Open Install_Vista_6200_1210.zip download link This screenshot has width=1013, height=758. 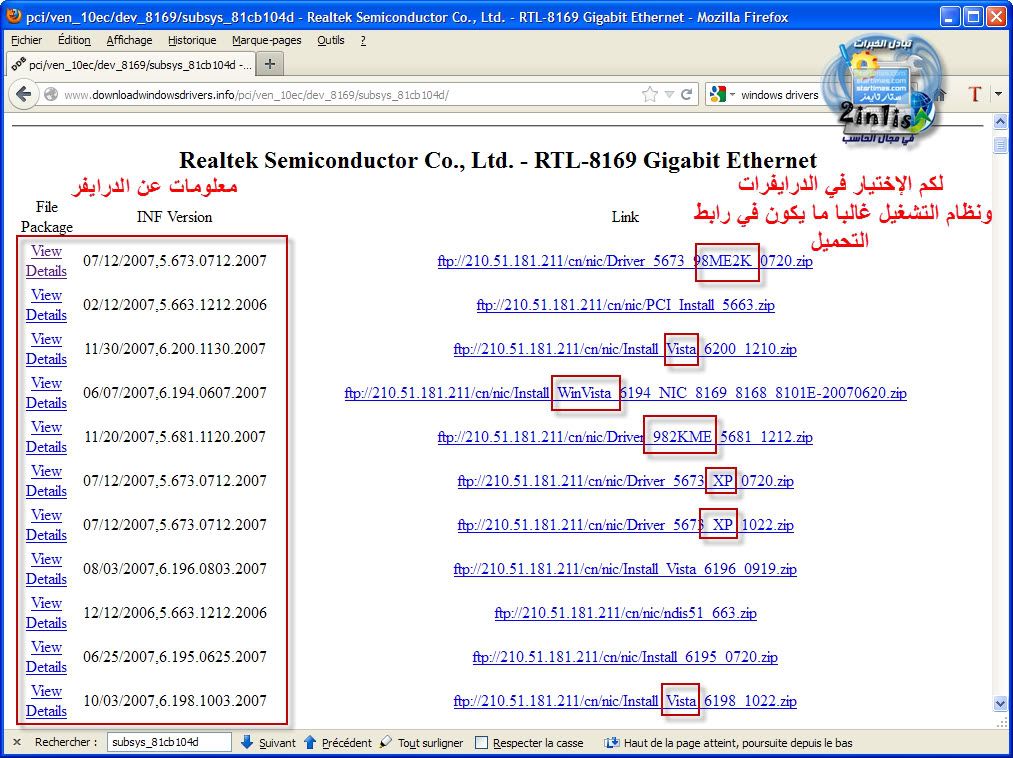pyautogui.click(x=625, y=349)
